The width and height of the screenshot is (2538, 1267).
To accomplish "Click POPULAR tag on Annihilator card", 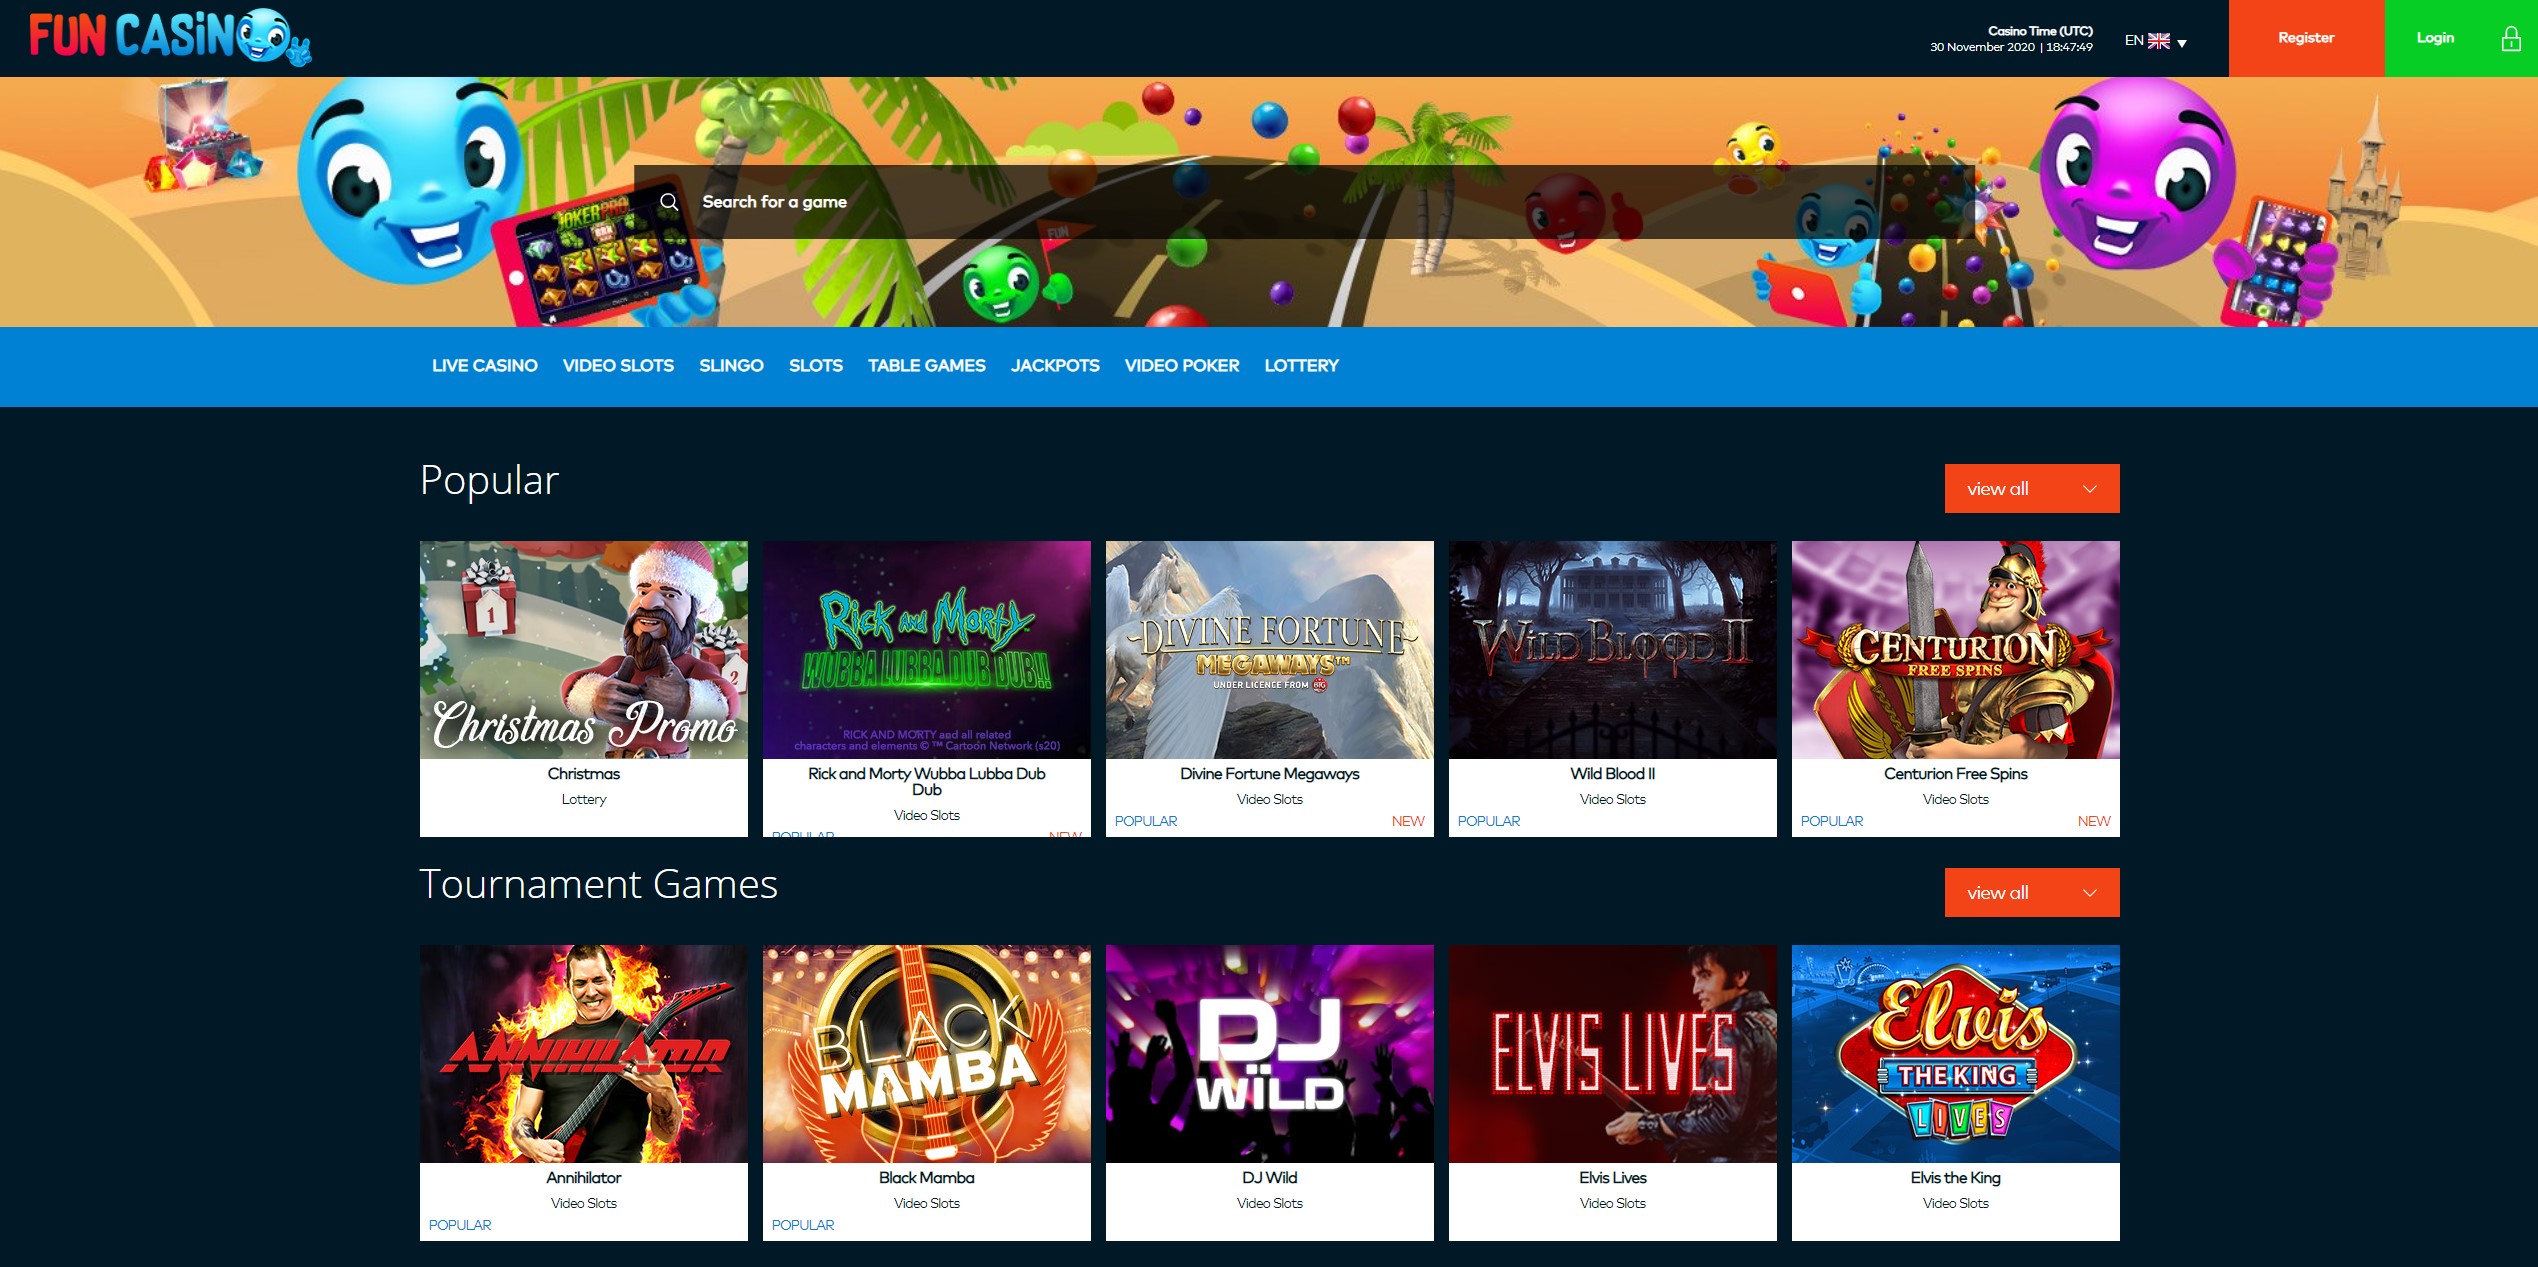I will pos(460,1226).
